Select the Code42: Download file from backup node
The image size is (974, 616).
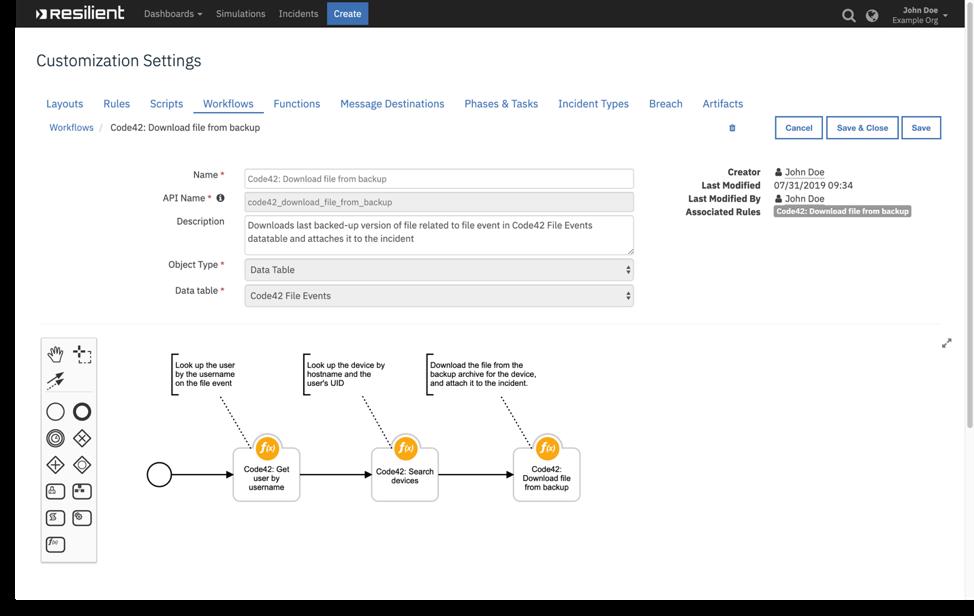point(547,475)
